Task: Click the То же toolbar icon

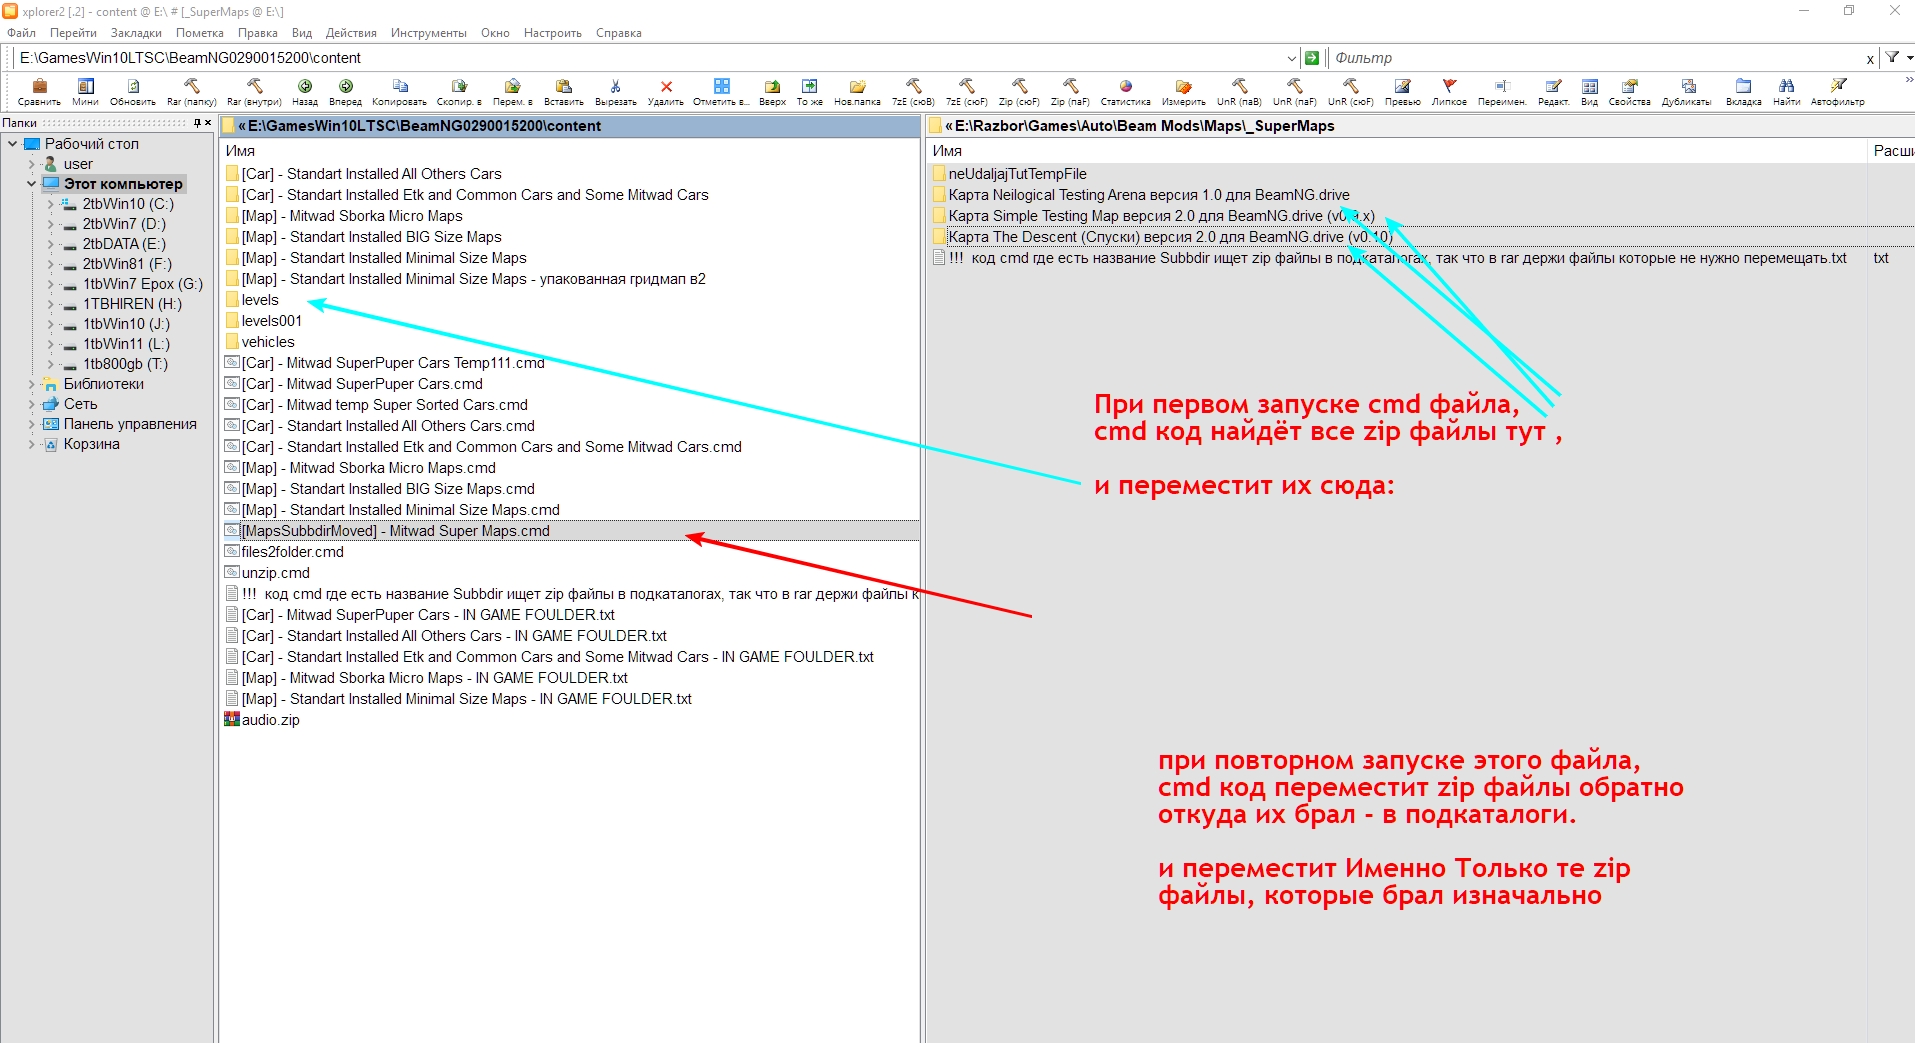Action: 809,86
